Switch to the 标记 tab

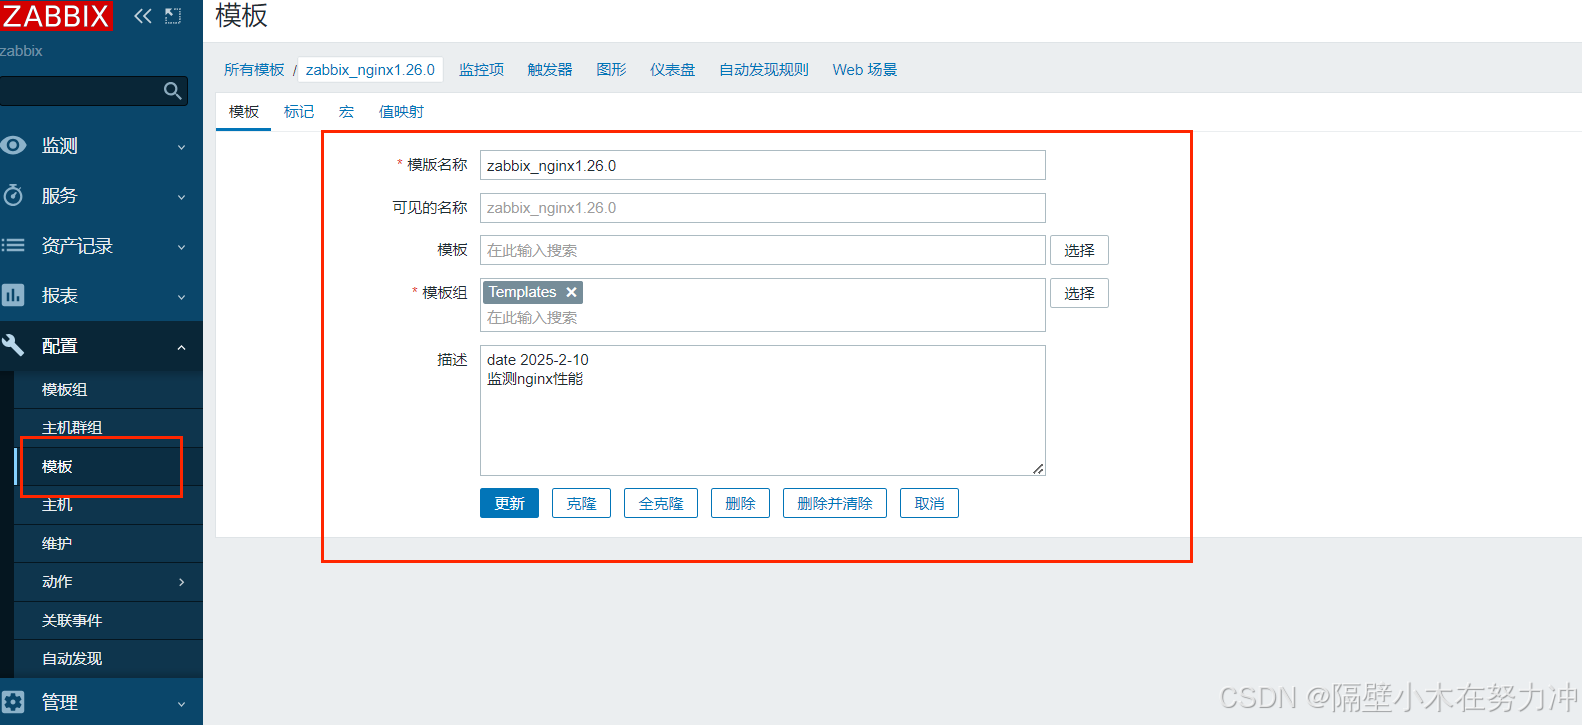[x=298, y=111]
